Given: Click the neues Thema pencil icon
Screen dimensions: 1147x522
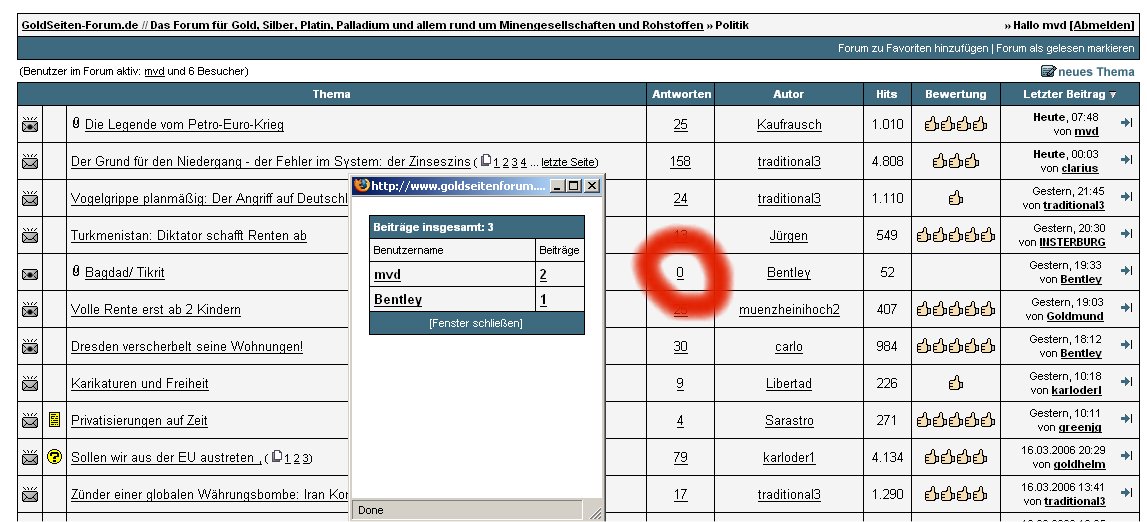Looking at the screenshot, I should click(x=1048, y=71).
